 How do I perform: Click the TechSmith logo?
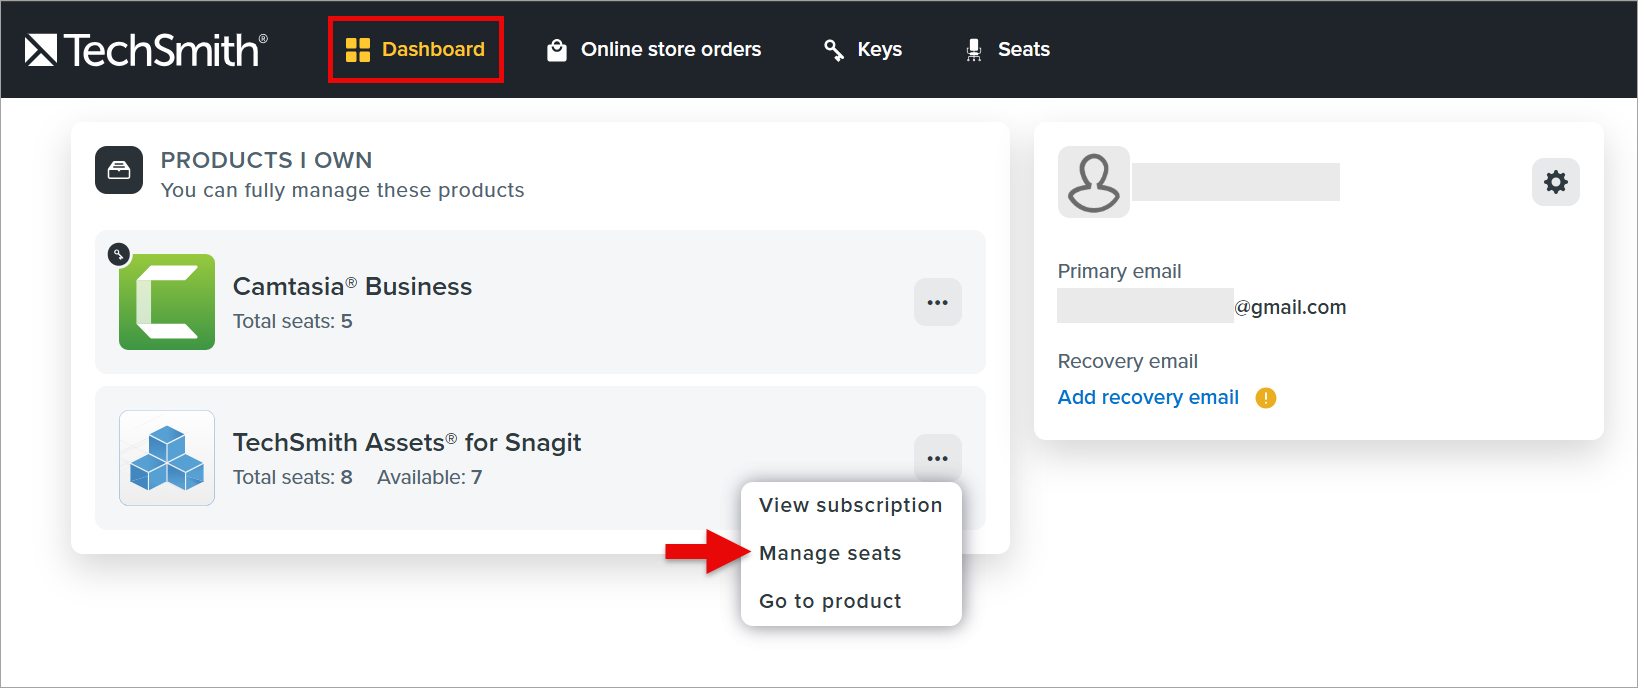pos(146,50)
